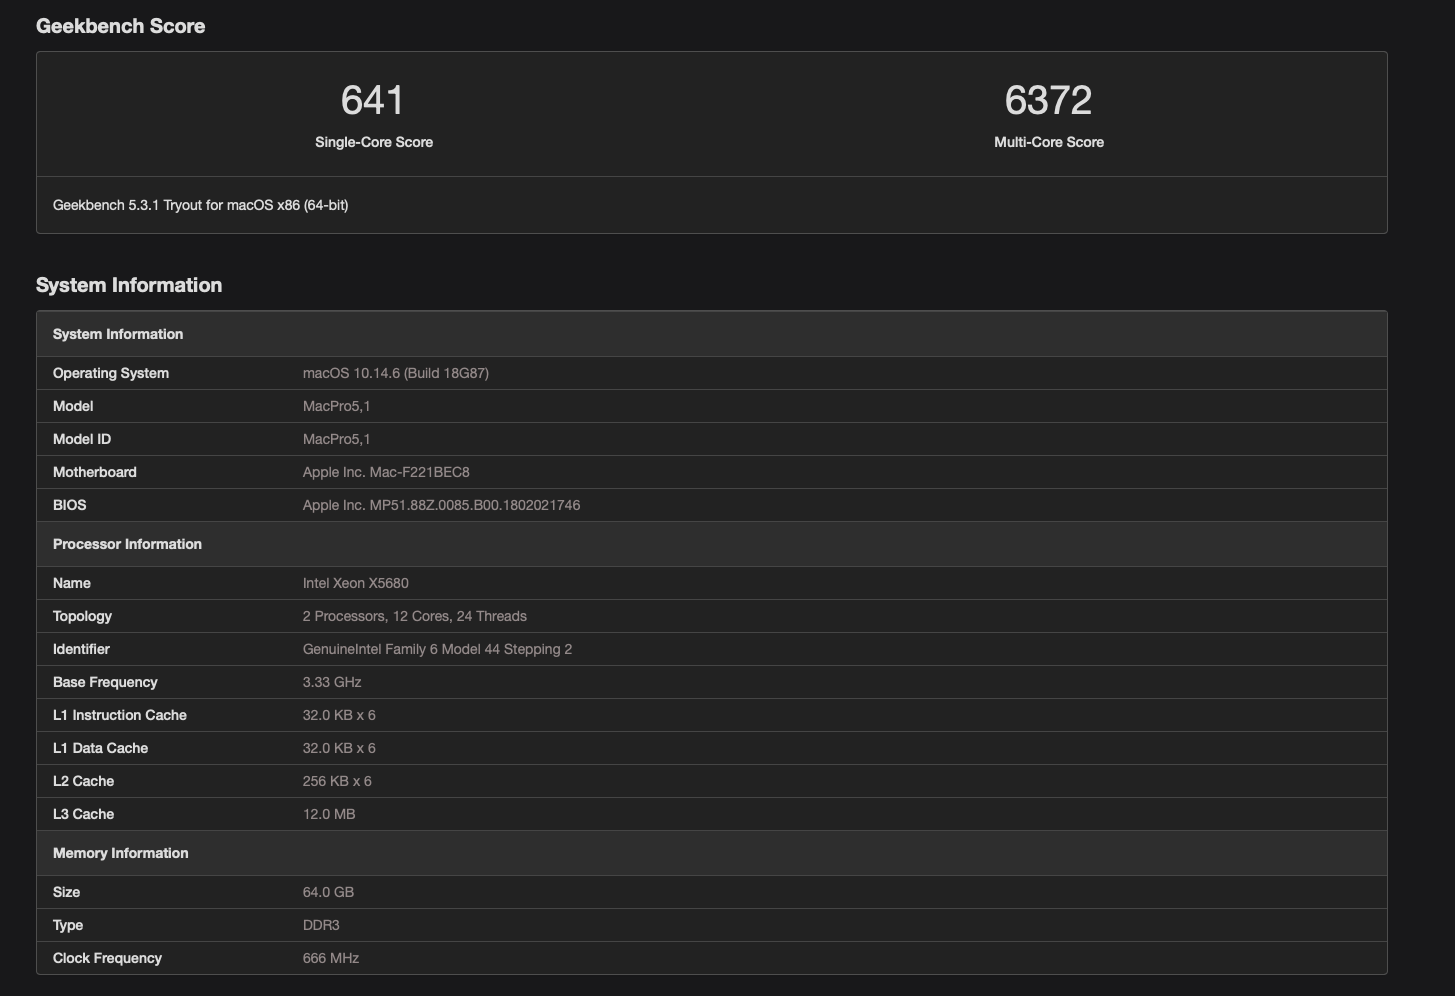Click the memory Size label
Viewport: 1455px width, 996px height.
click(66, 892)
